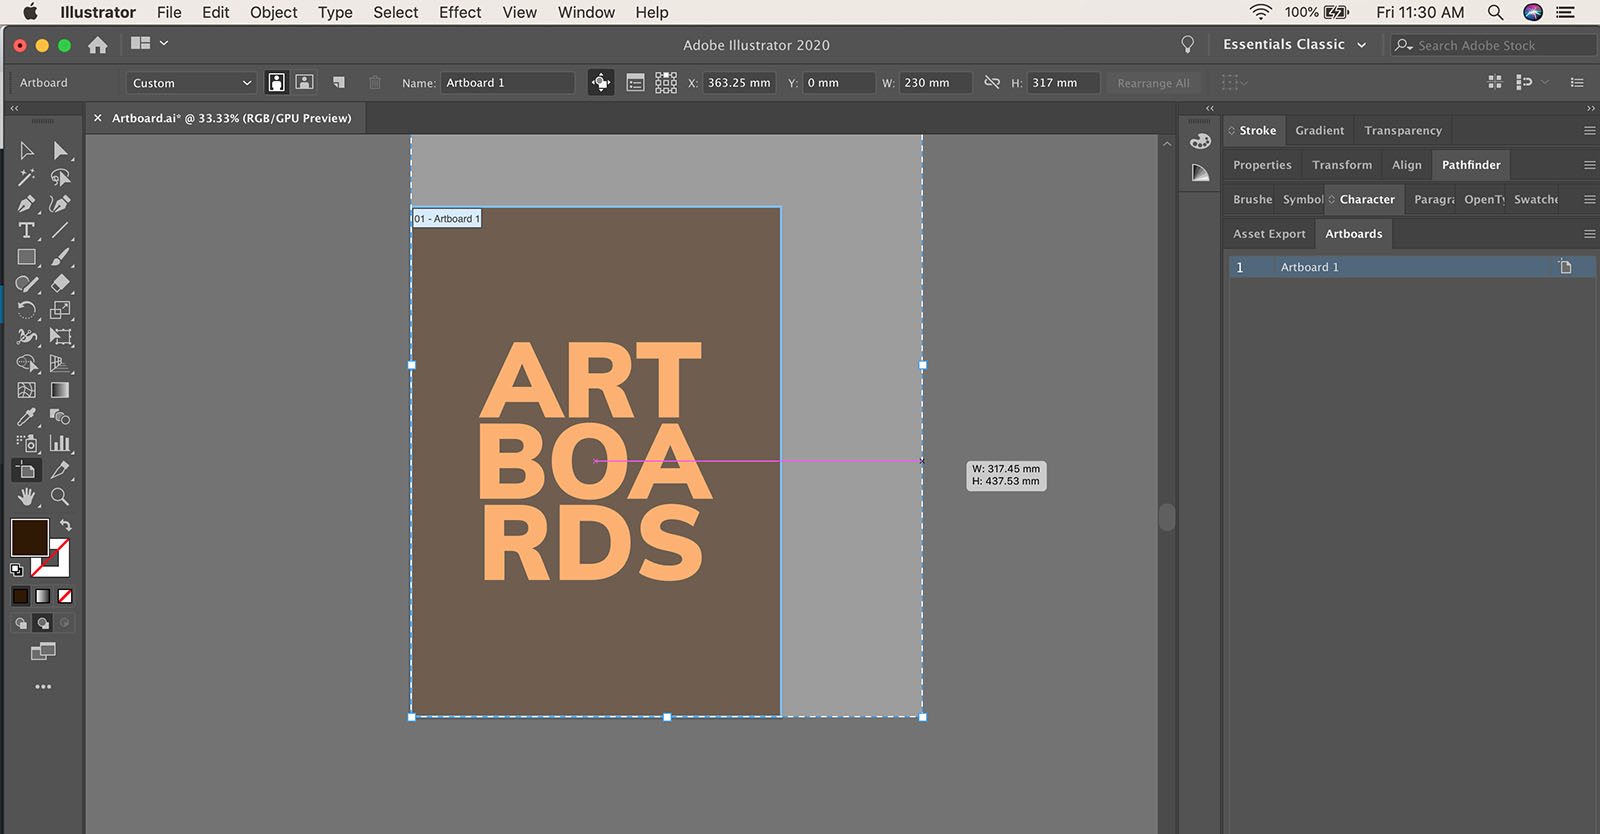
Task: Select the Type tool
Action: click(26, 230)
